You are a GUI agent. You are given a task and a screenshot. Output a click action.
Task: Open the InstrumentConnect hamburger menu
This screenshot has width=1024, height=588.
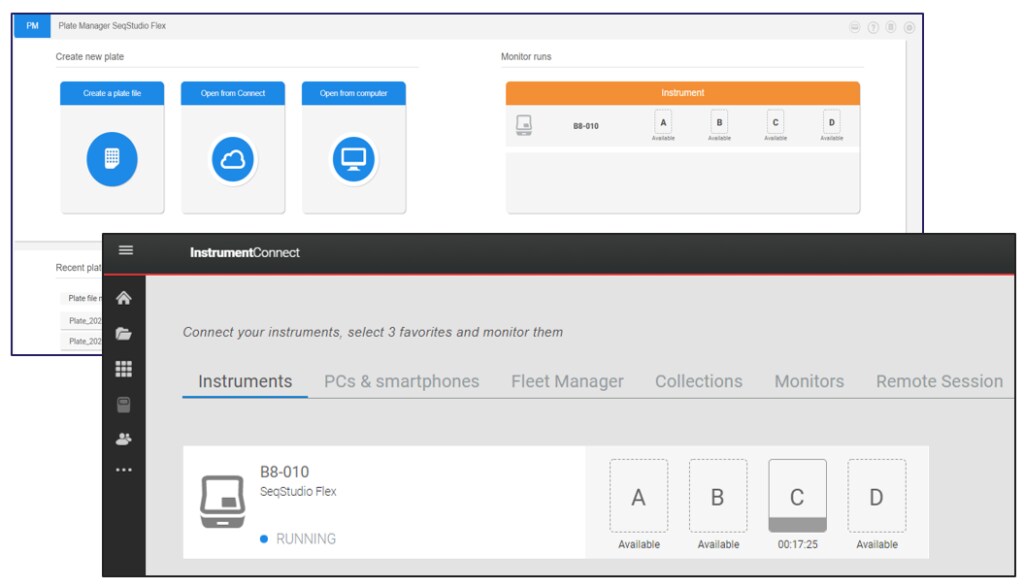tap(126, 250)
